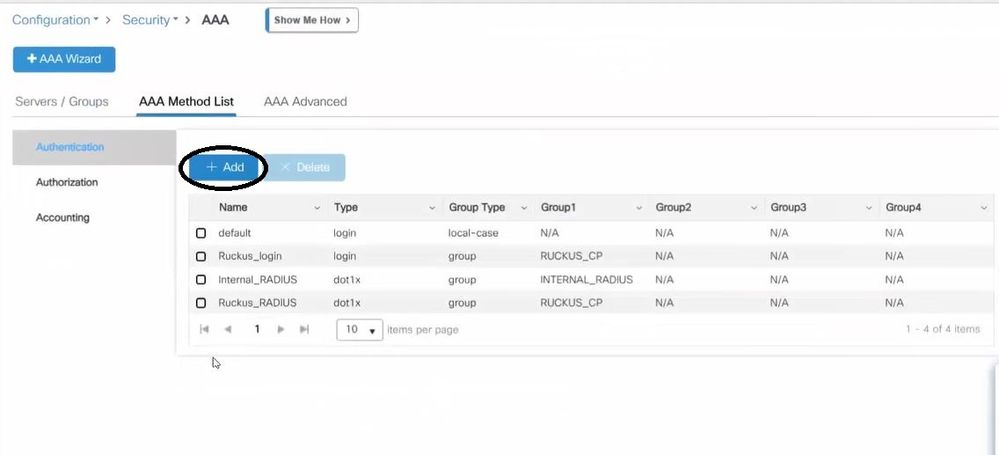Switch to Servers / Groups tab
Image resolution: width=999 pixels, height=455 pixels.
(62, 102)
